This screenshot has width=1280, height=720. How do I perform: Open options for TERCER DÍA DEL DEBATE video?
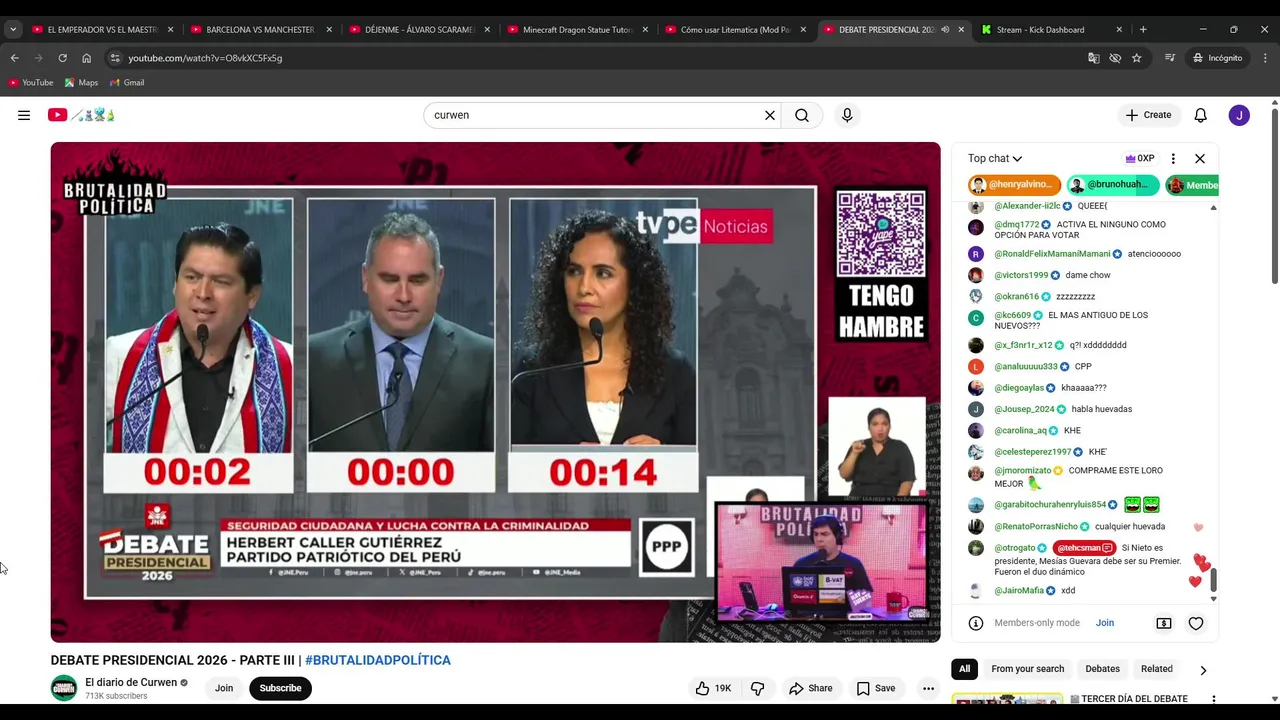coord(1213,699)
